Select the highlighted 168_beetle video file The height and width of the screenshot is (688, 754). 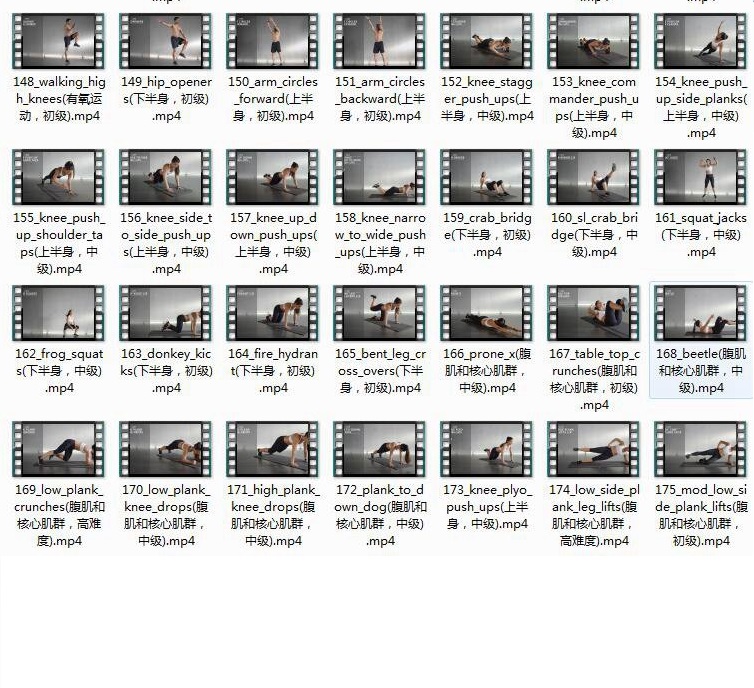click(701, 313)
